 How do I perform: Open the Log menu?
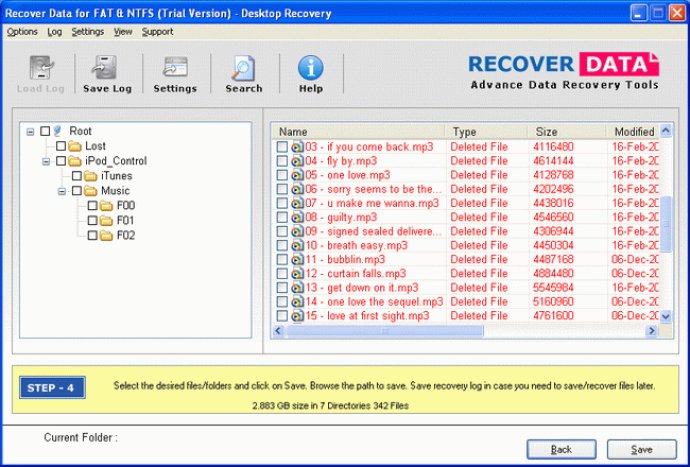(55, 32)
